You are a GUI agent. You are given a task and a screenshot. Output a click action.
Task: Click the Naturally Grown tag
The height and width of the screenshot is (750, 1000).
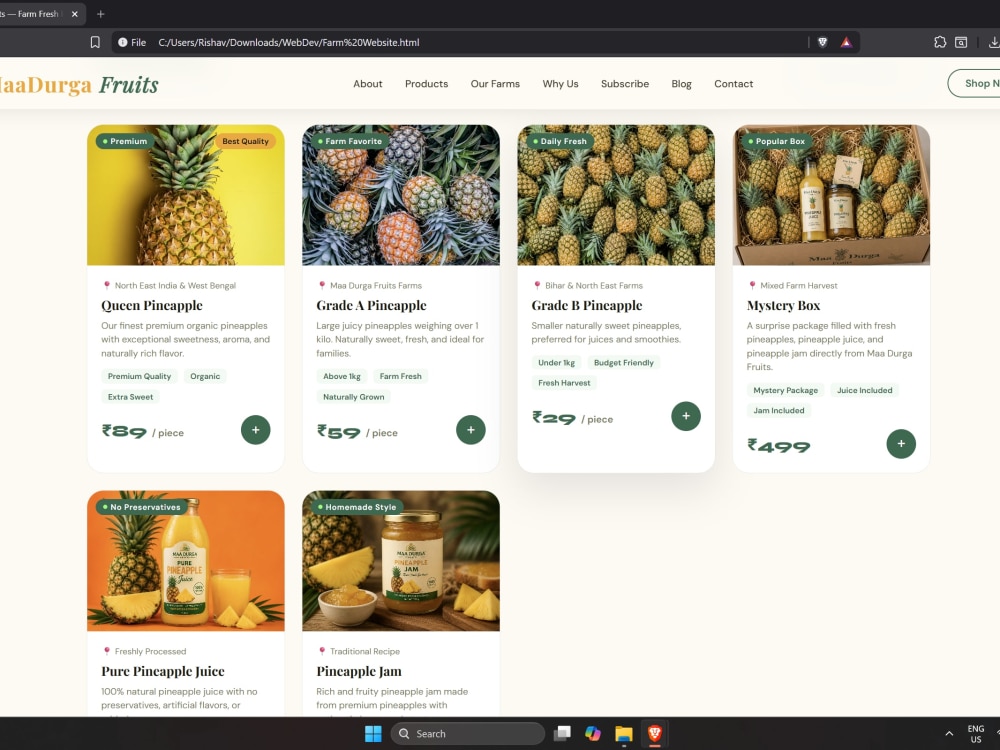click(353, 397)
